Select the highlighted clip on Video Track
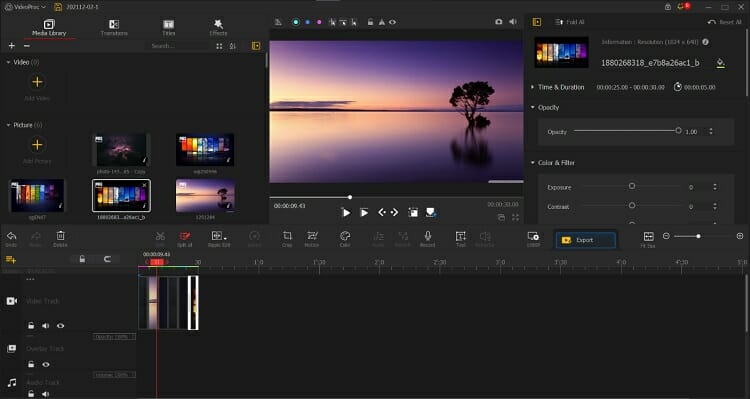The width and height of the screenshot is (750, 399). (x=193, y=302)
